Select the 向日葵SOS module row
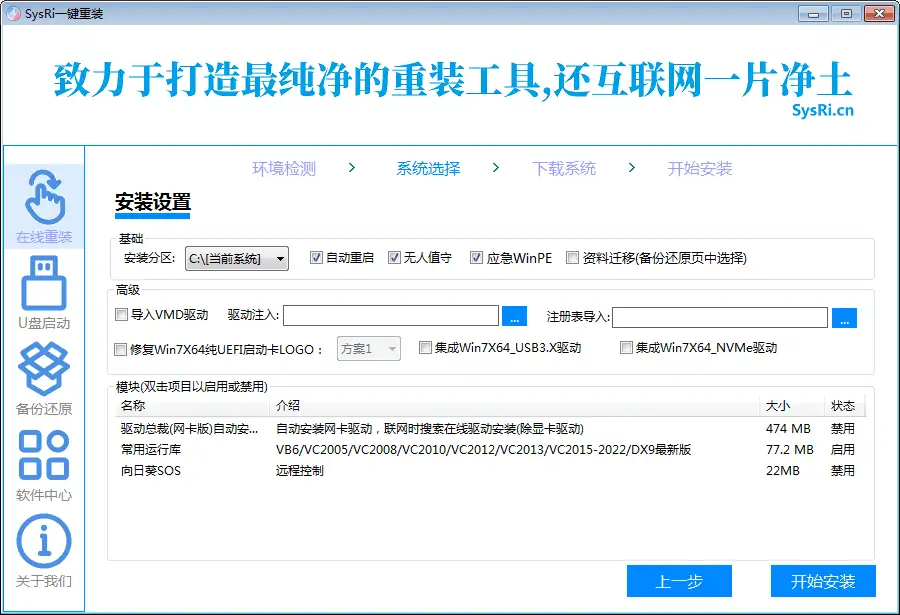Screen dimensions: 900x615 pos(490,471)
